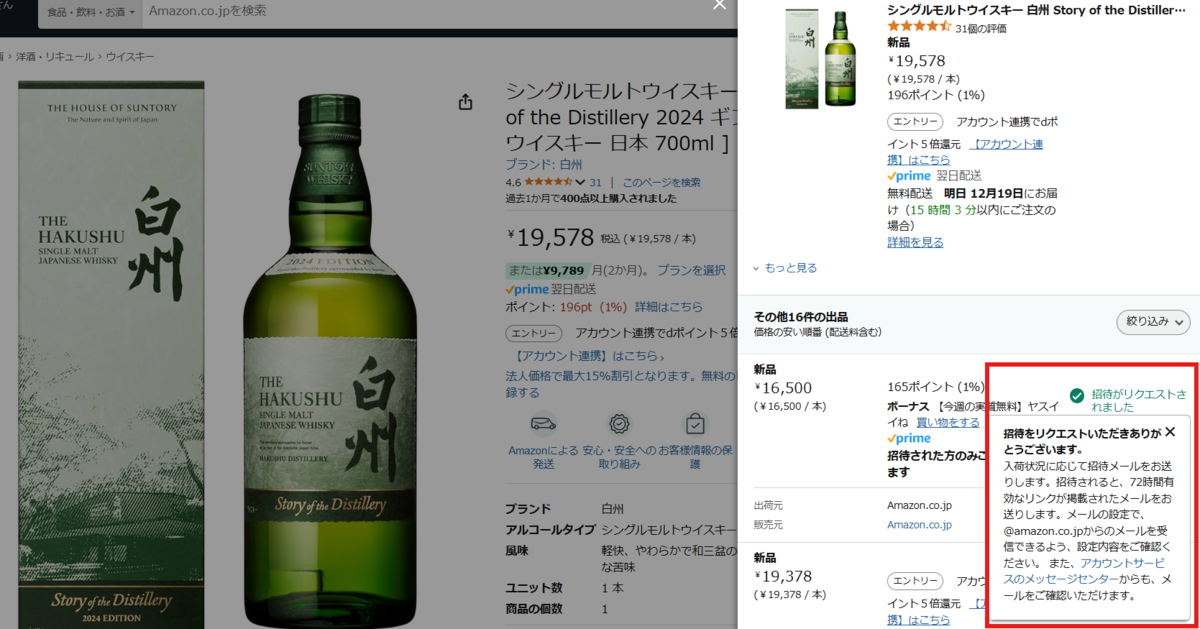Click the share icon above product title

465,102
